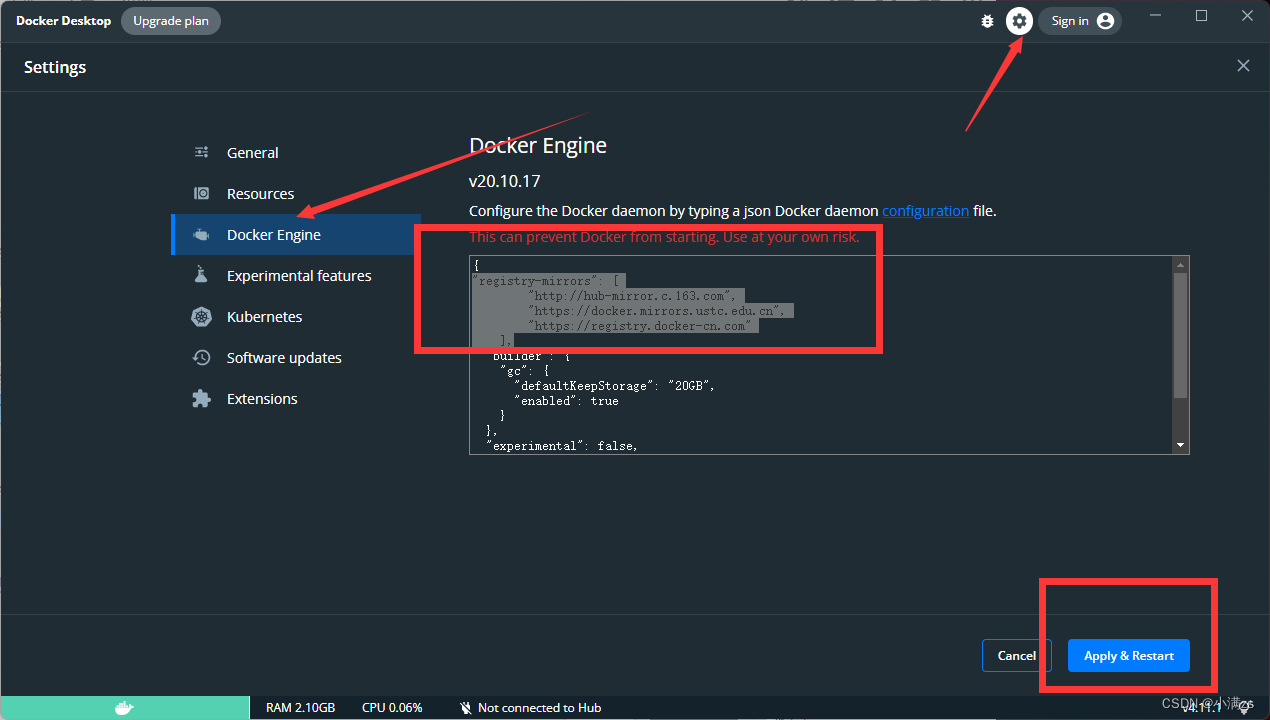Click the editor scrollbar down arrow
This screenshot has width=1270, height=720.
[1181, 444]
